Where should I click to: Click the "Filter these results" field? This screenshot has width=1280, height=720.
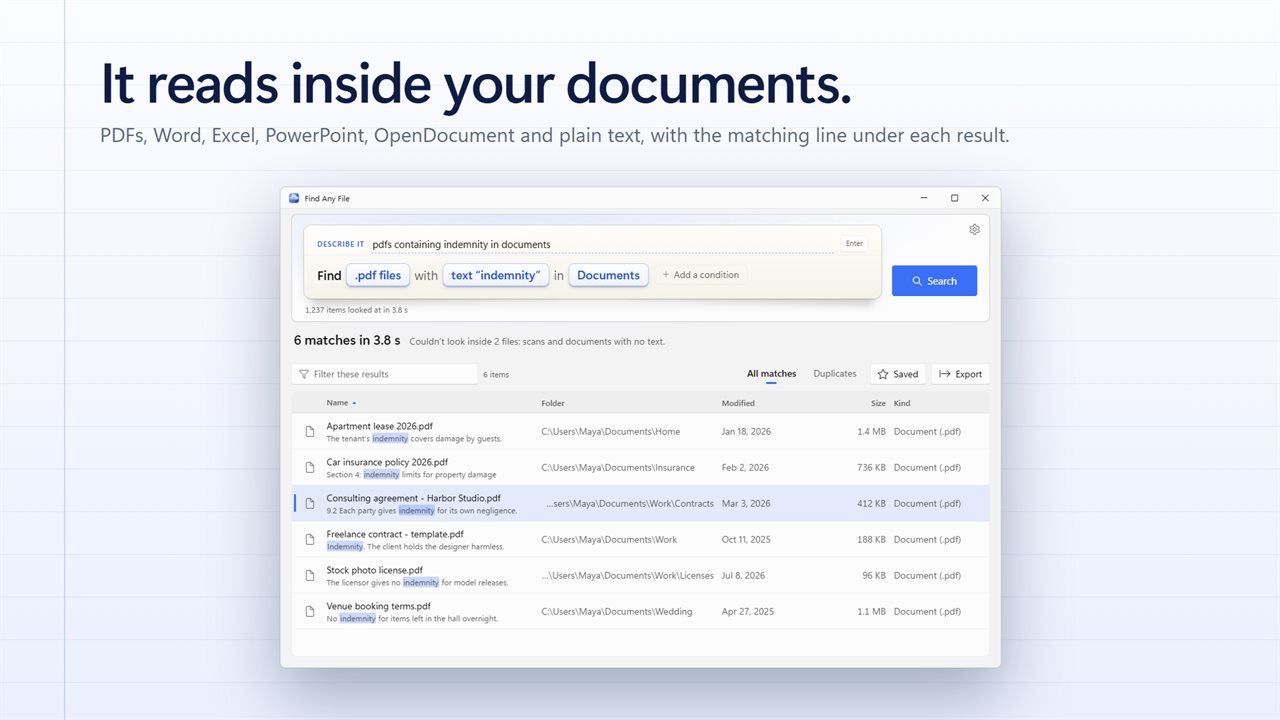385,374
